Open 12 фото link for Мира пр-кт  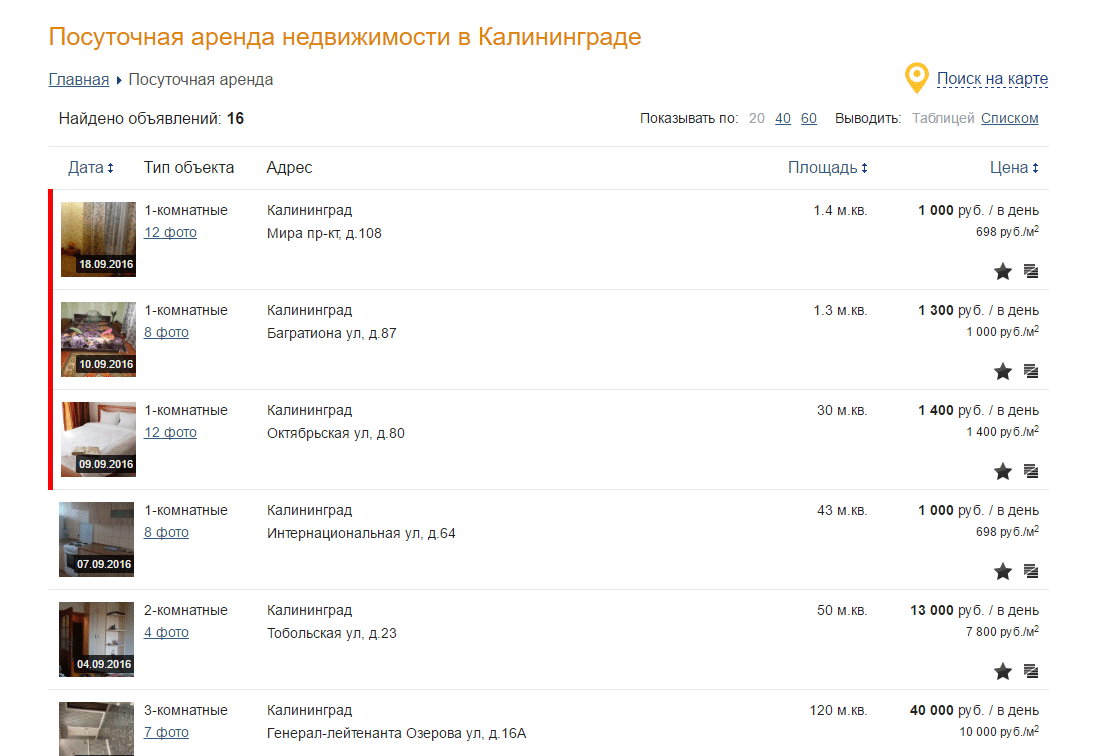tap(170, 232)
